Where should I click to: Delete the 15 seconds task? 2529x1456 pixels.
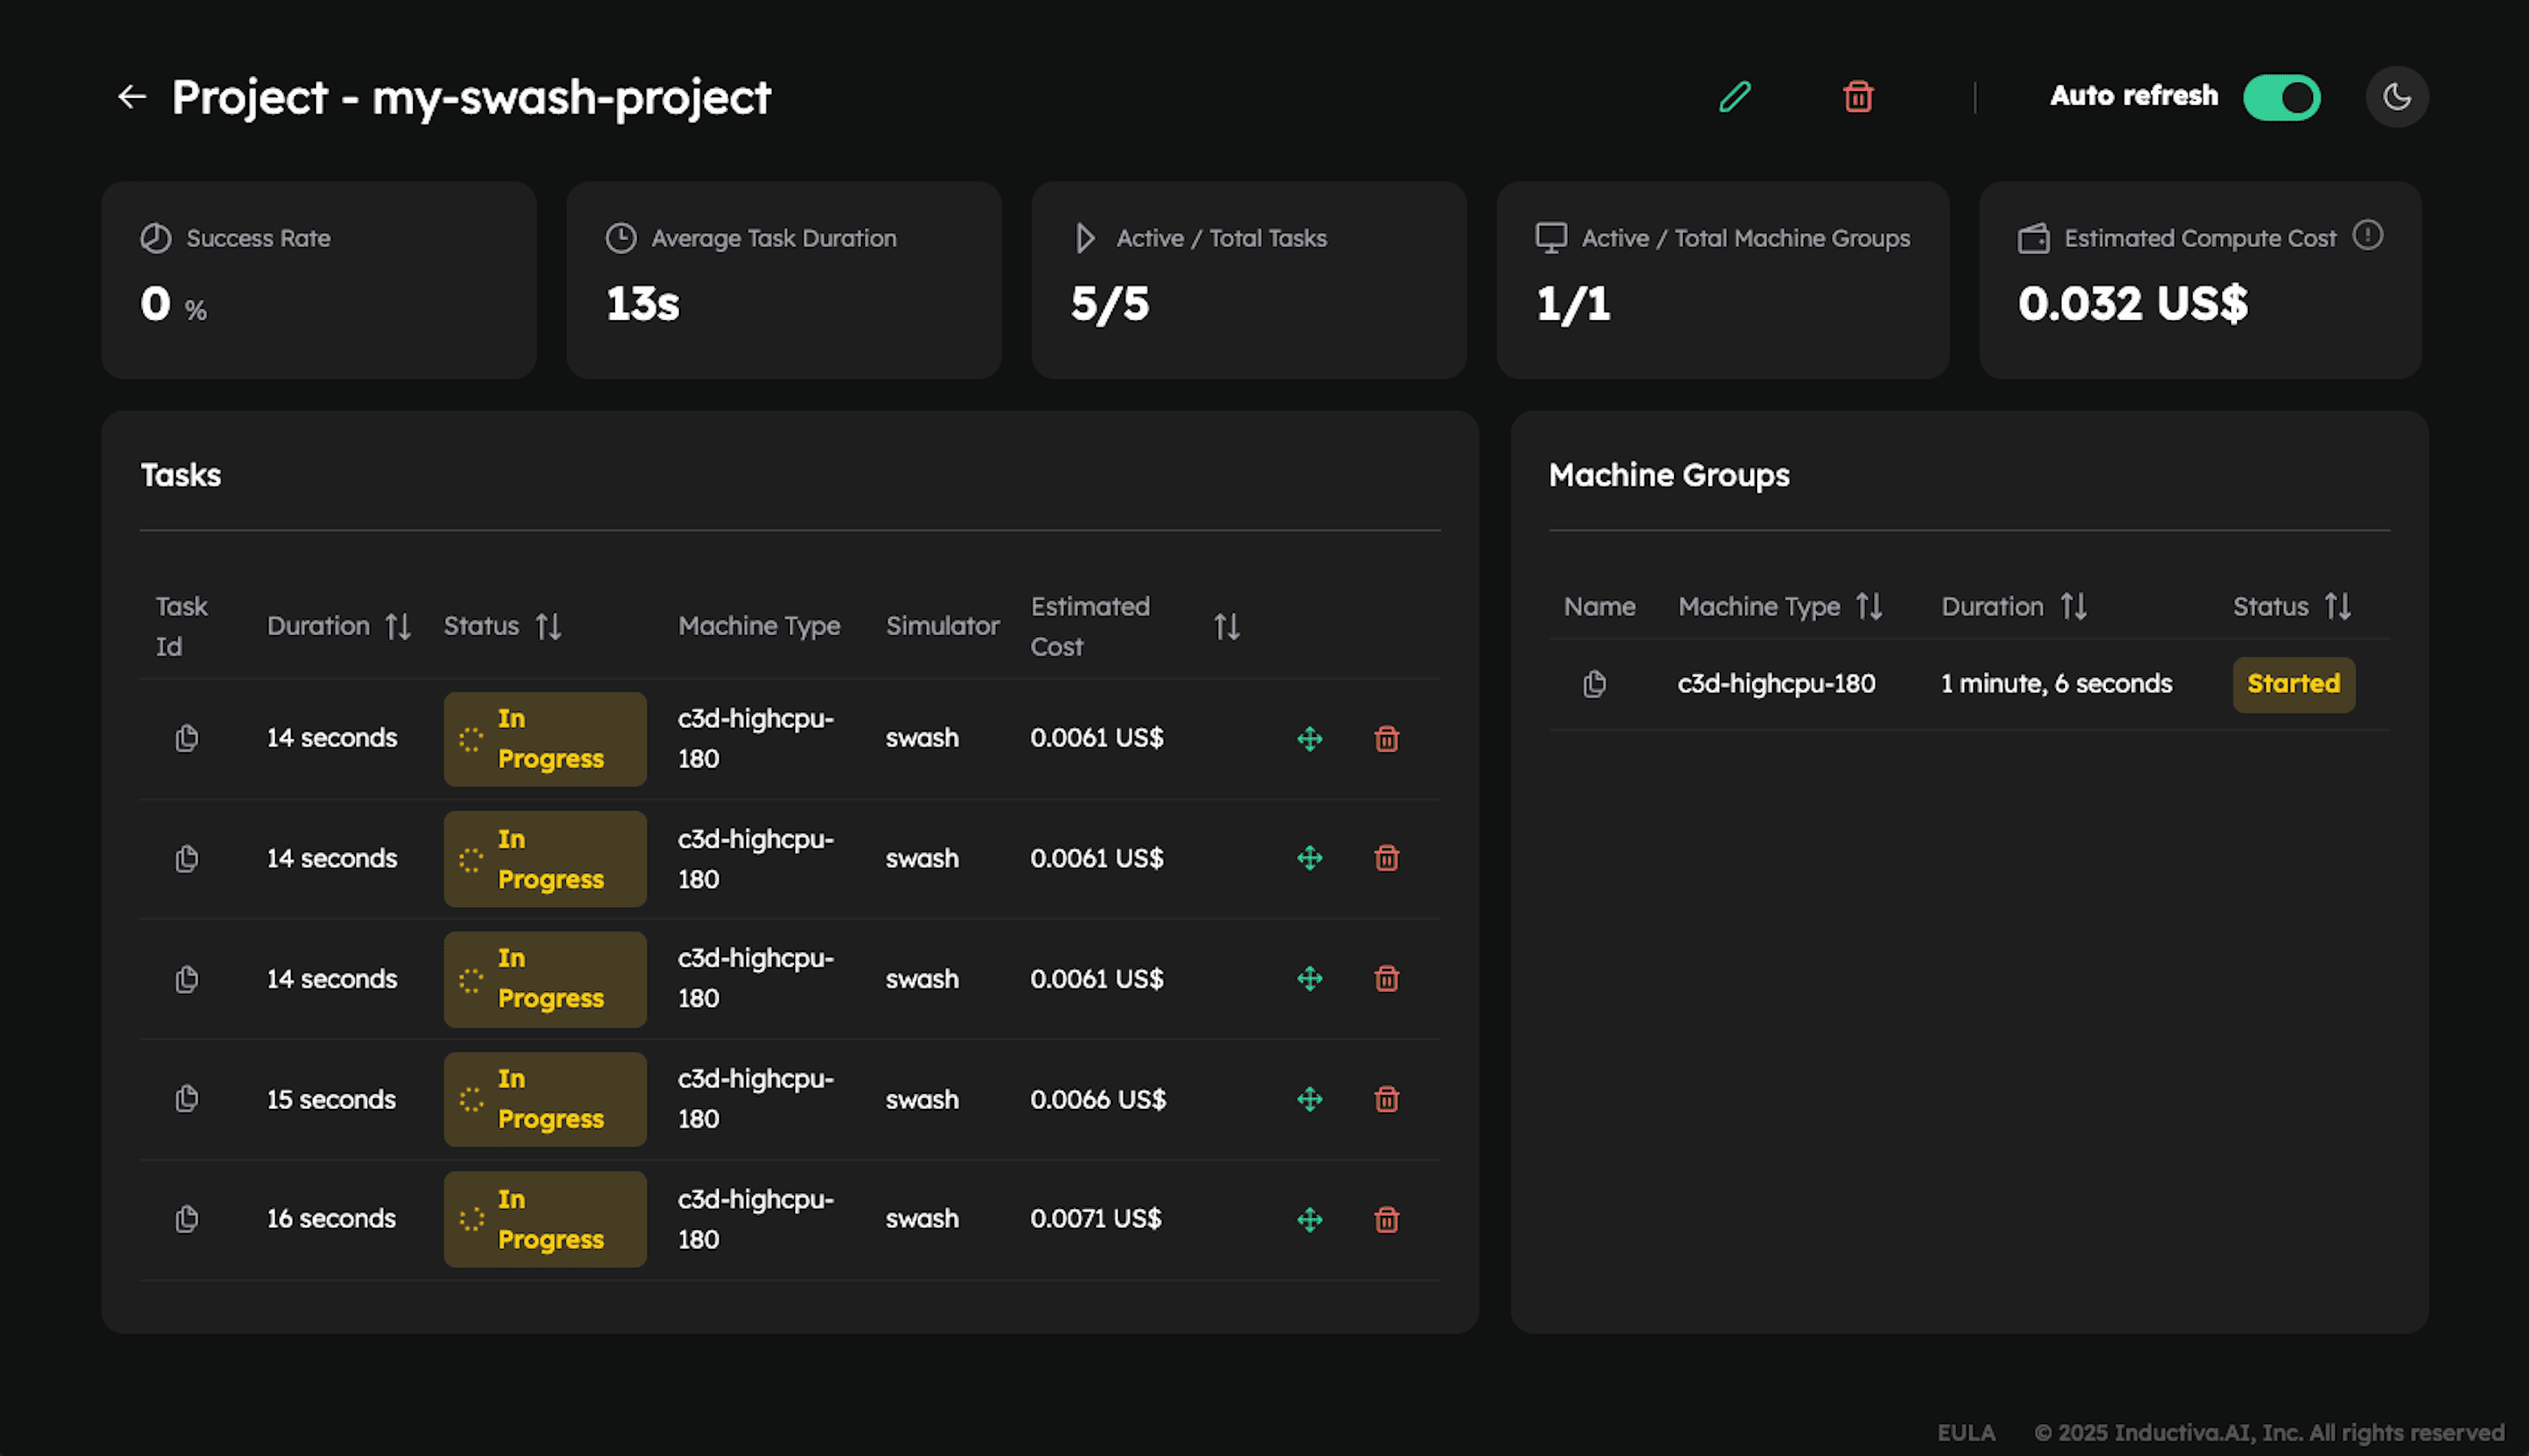pos(1386,1099)
